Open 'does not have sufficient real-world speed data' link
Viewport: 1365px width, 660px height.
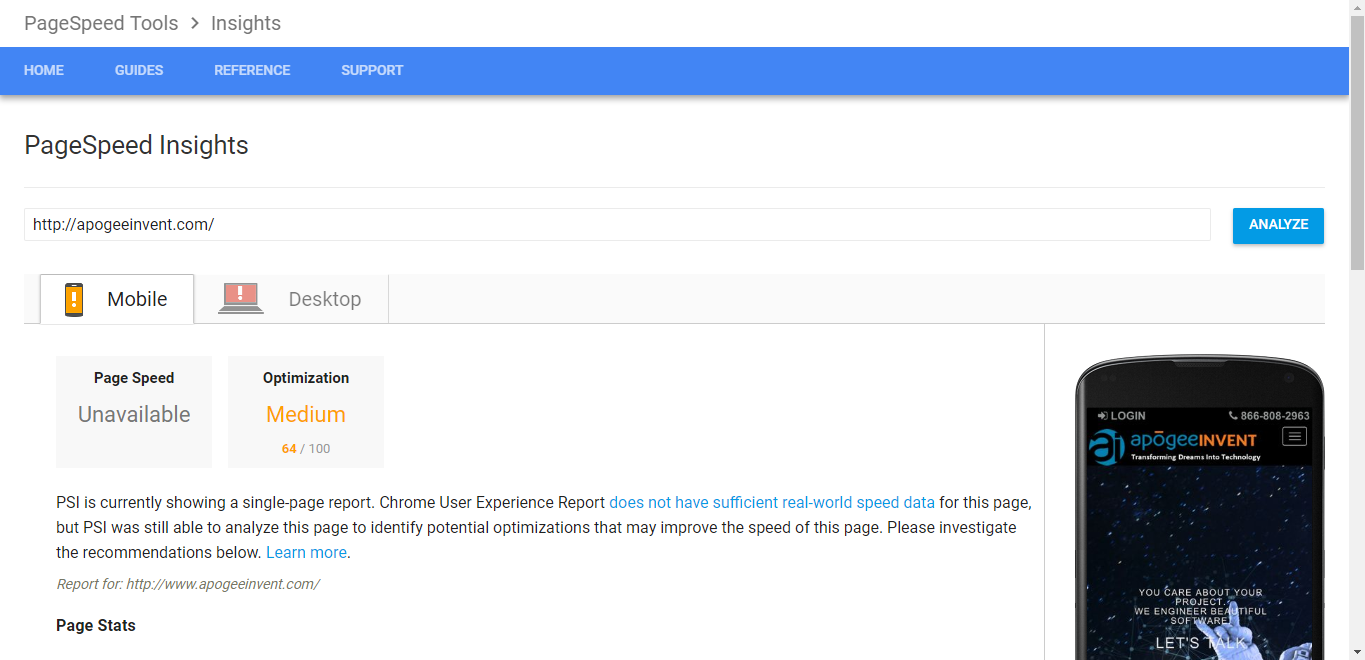click(x=772, y=502)
